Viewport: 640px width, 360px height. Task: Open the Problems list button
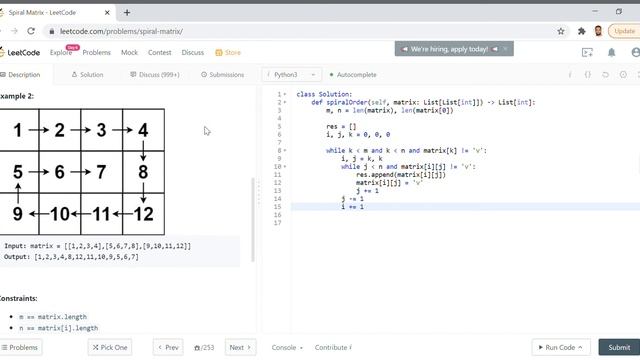20,347
